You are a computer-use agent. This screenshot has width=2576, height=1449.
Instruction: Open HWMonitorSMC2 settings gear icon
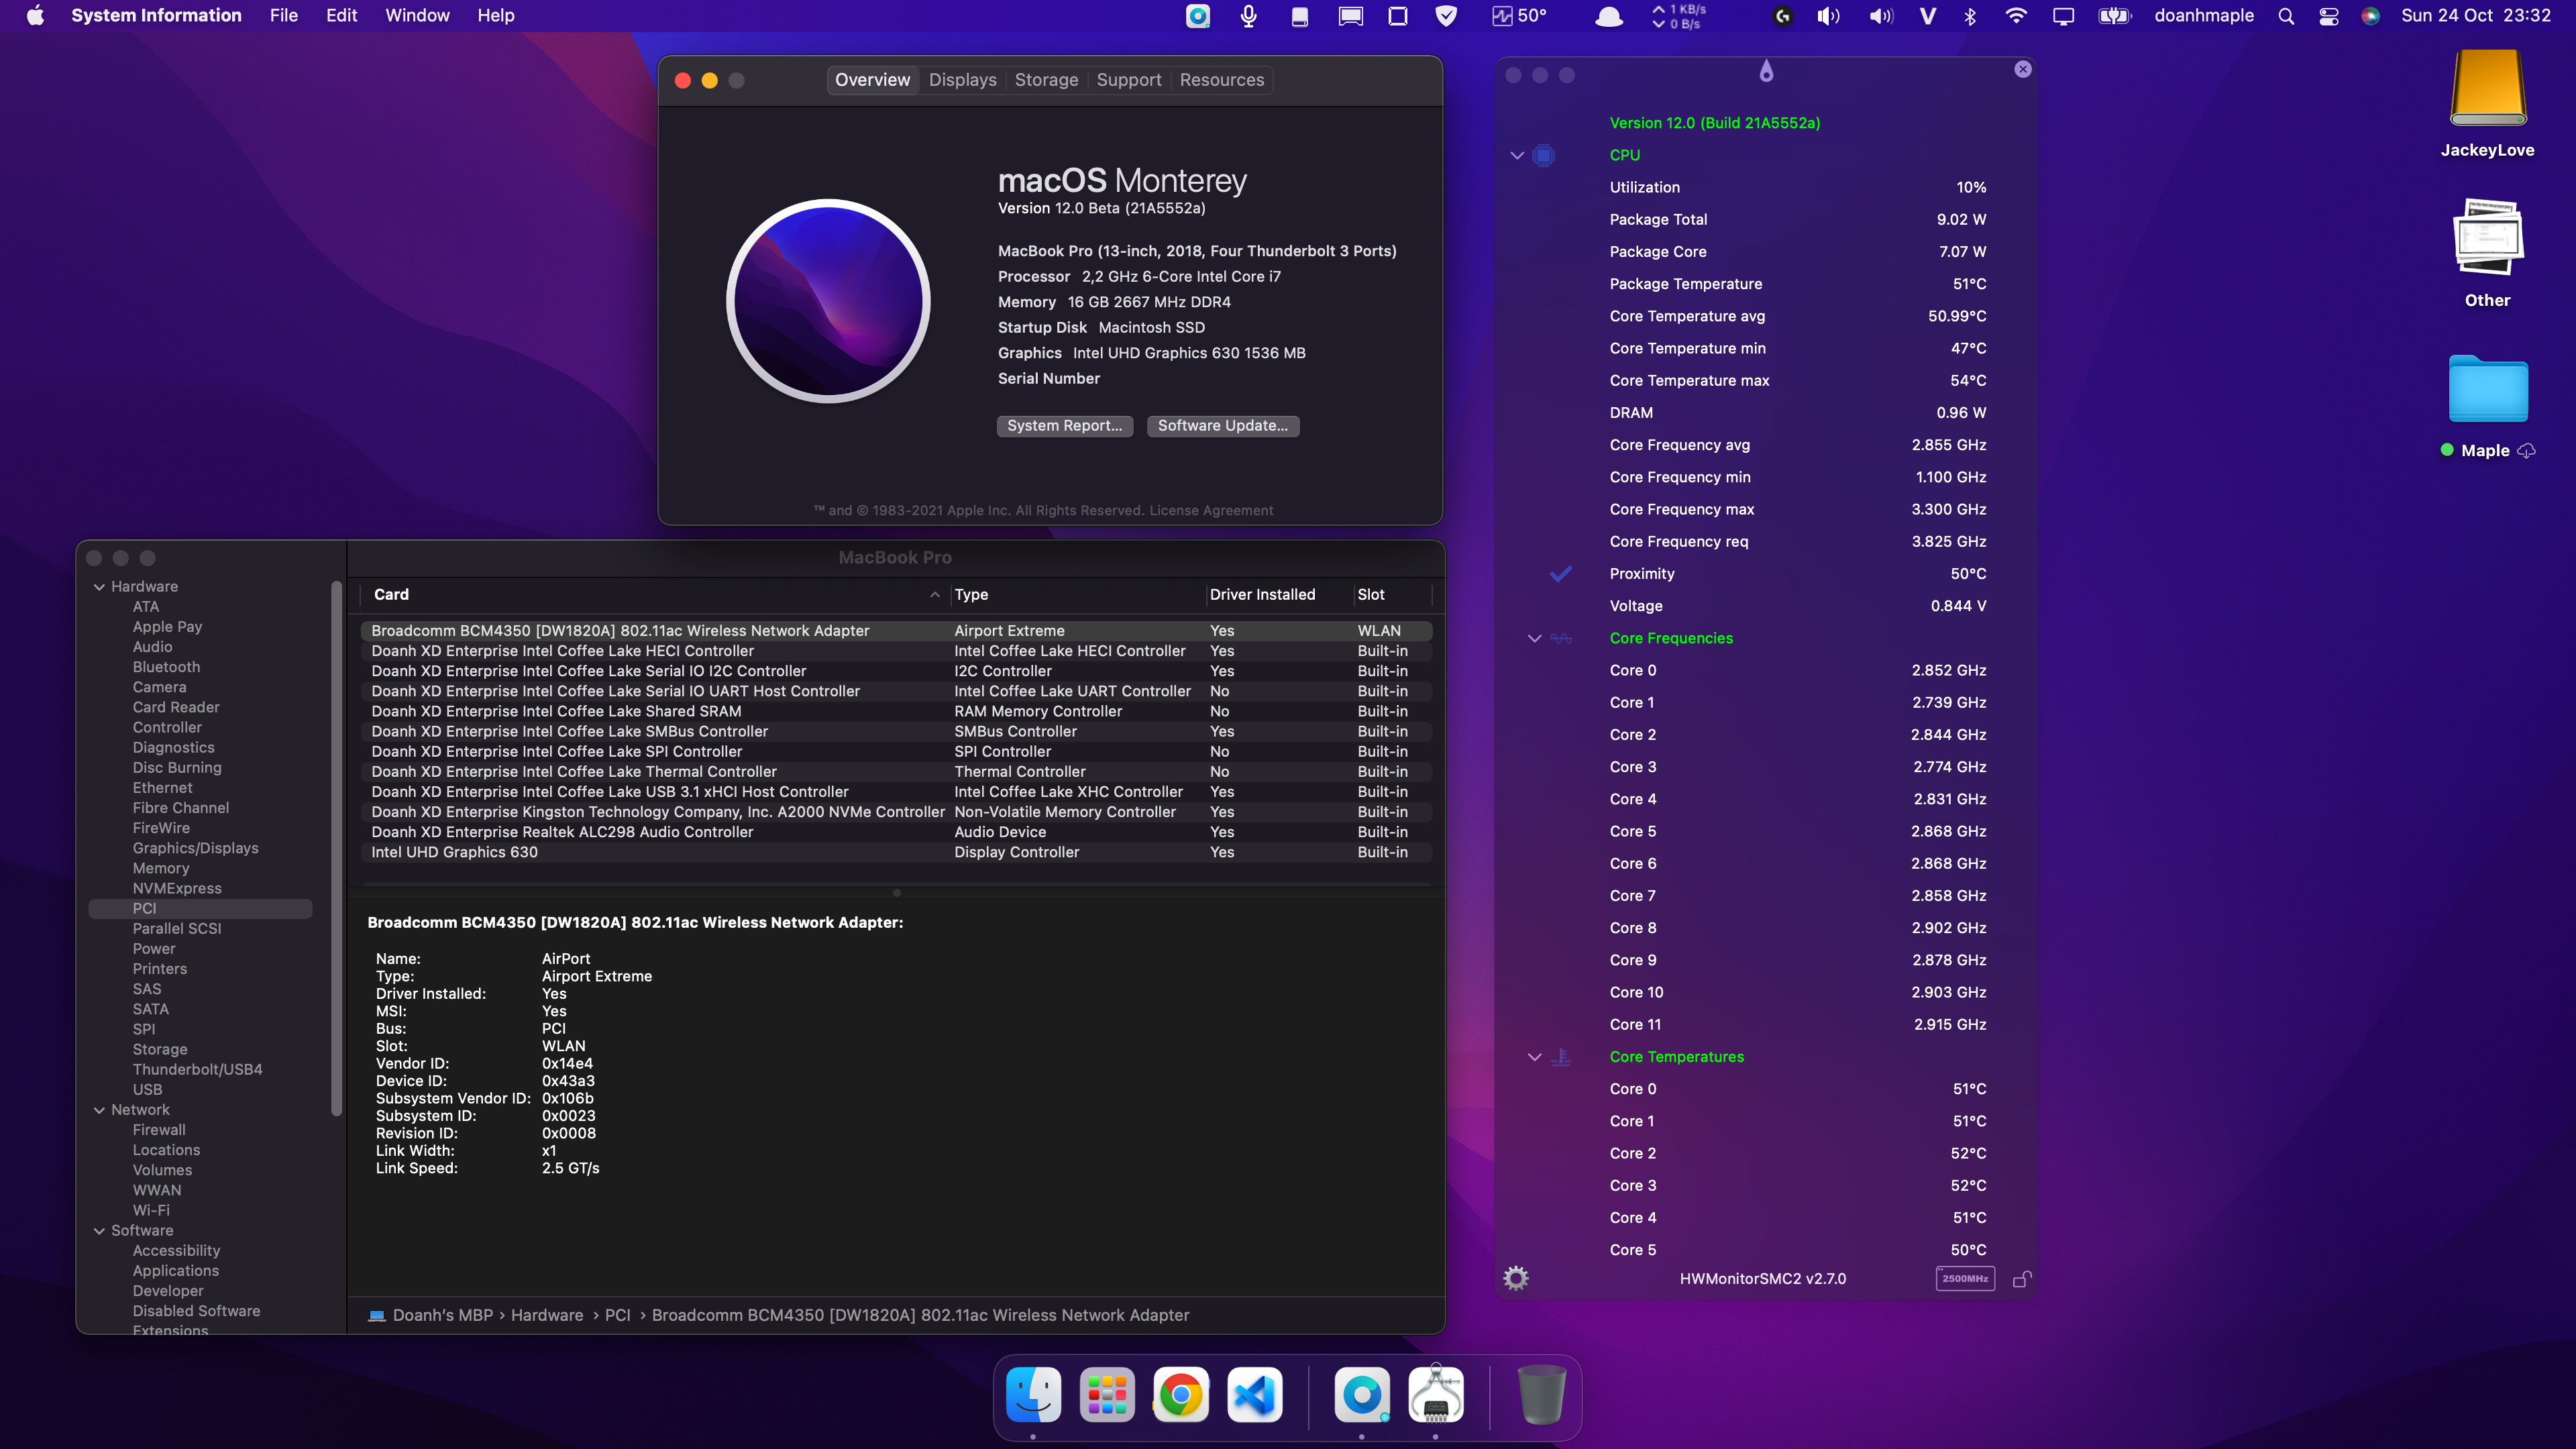[x=1516, y=1278]
